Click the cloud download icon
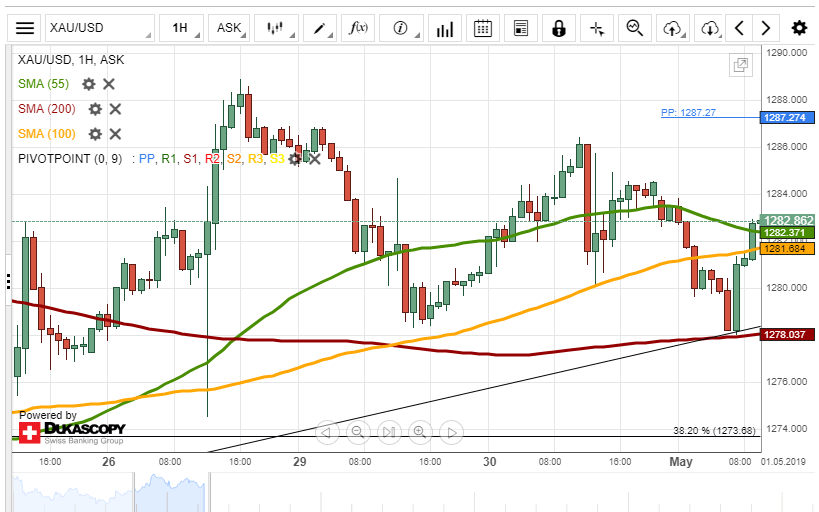Image resolution: width=819 pixels, height=512 pixels. pos(709,28)
